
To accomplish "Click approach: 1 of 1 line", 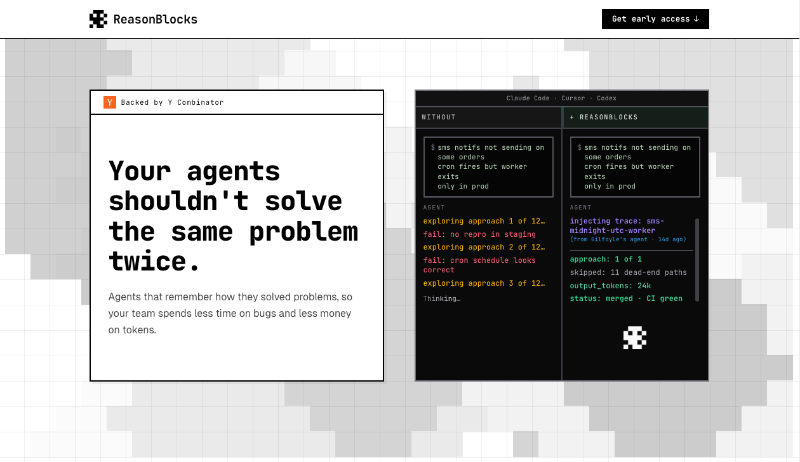I will [x=606, y=260].
